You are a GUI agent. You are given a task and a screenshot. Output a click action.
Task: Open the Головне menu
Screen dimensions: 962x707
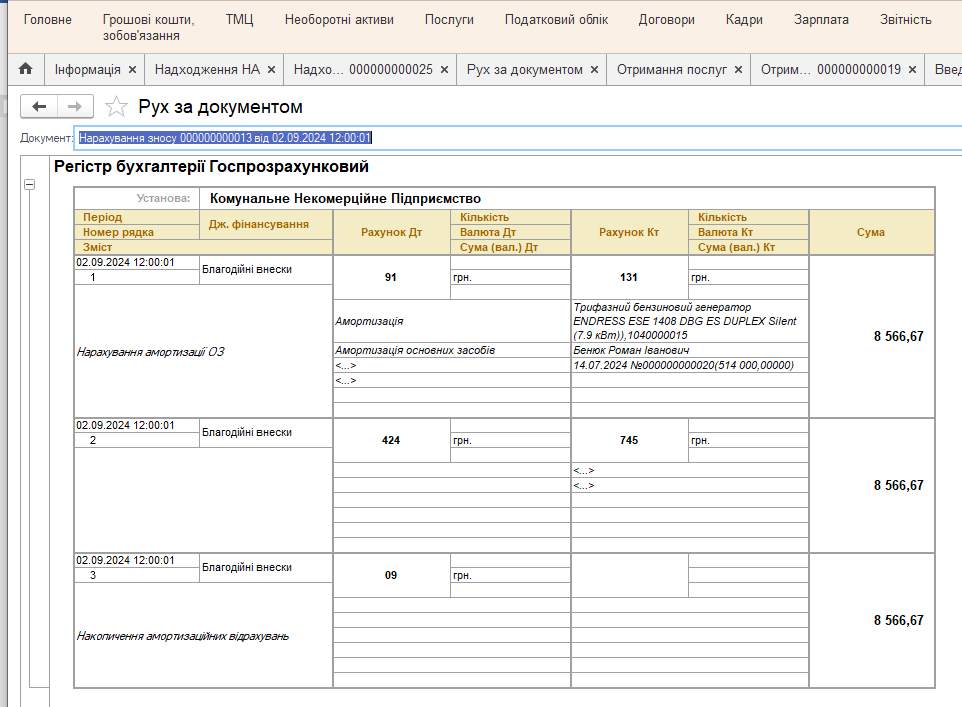(48, 20)
